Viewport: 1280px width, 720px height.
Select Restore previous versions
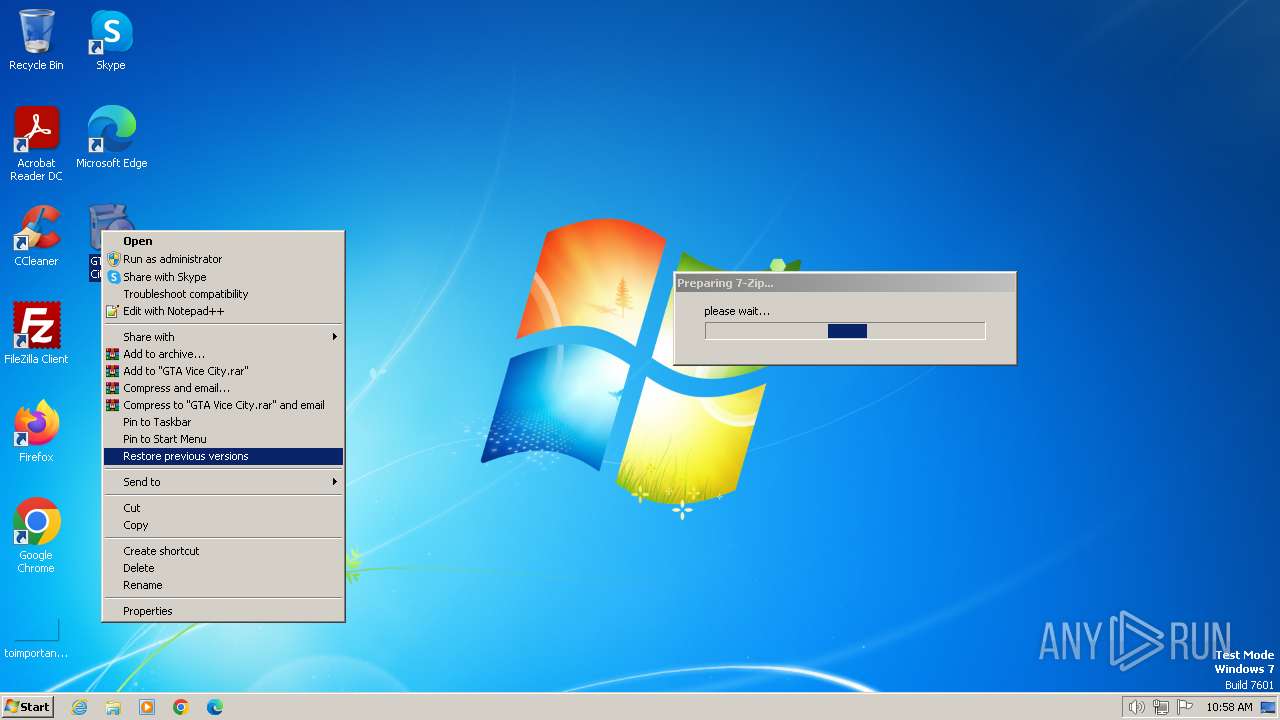(x=223, y=456)
